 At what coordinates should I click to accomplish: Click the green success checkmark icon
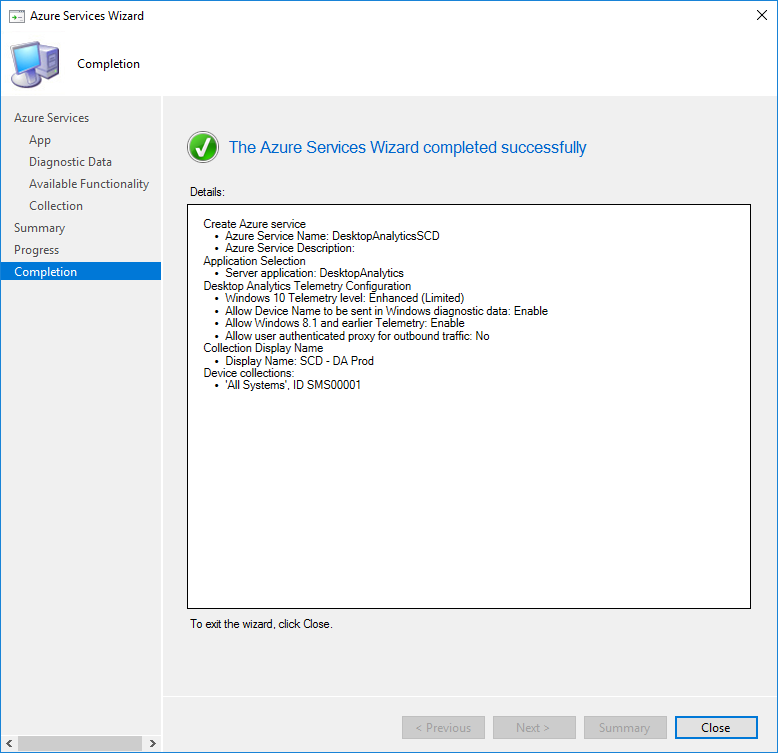point(203,147)
